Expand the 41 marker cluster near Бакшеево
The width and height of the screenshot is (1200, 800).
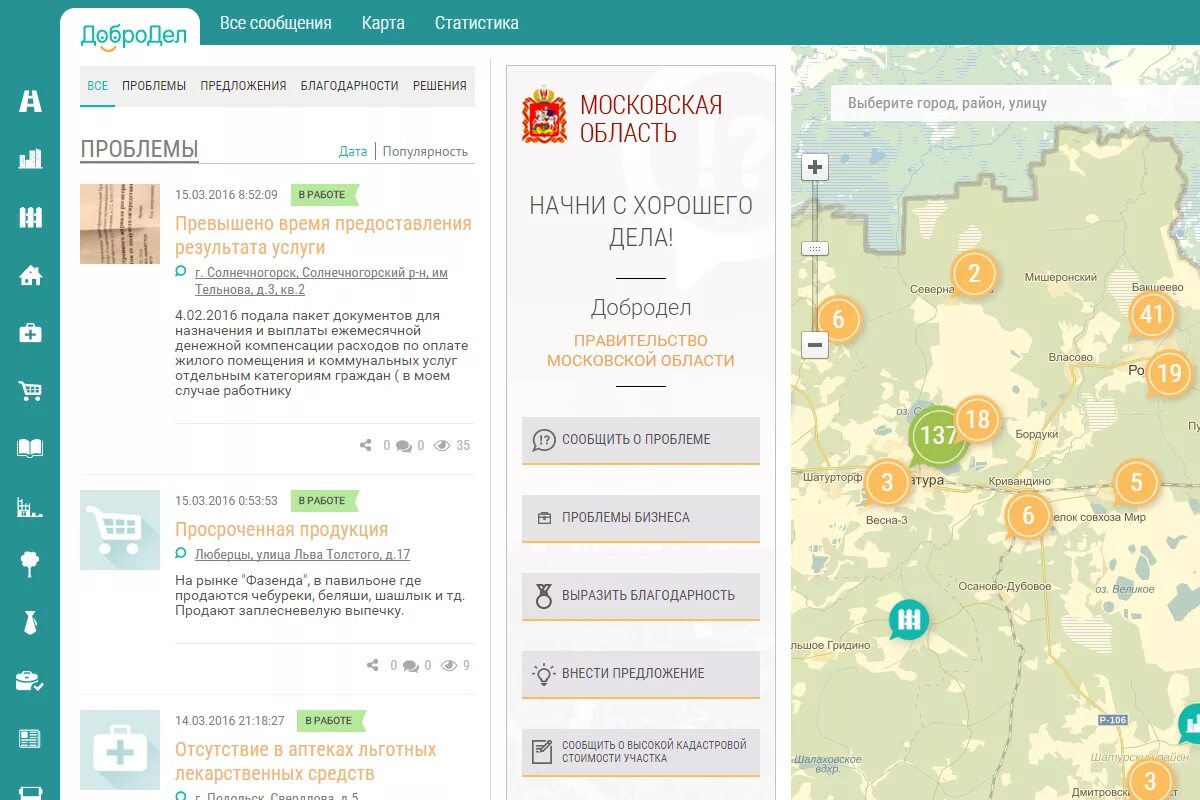point(1152,315)
